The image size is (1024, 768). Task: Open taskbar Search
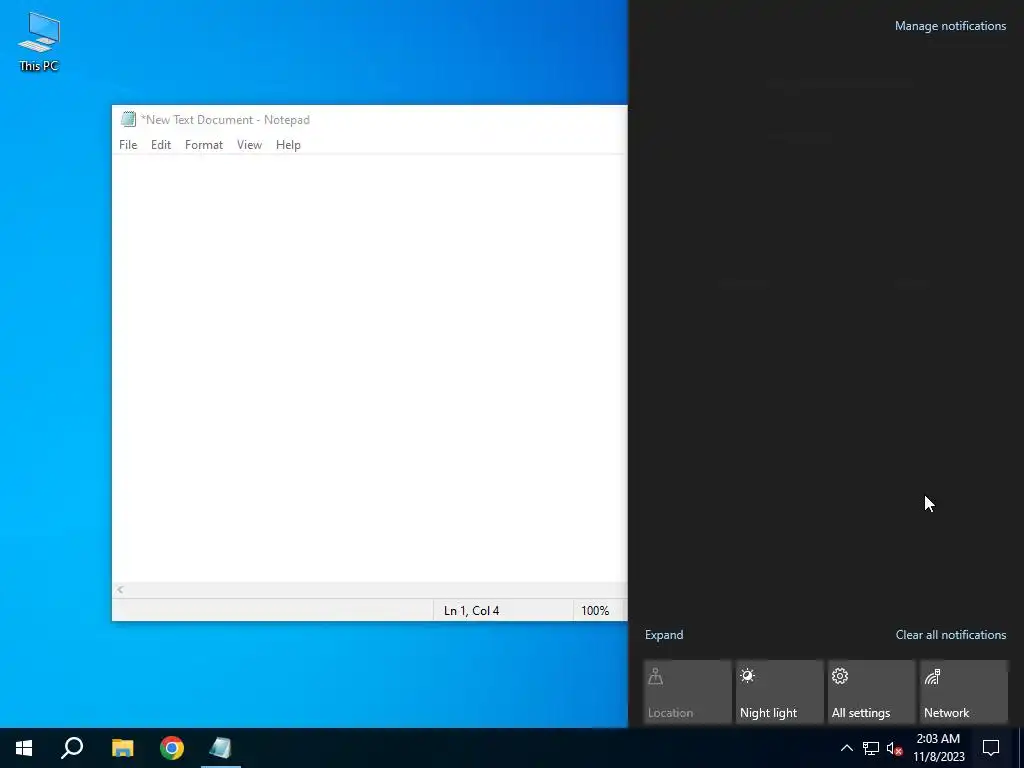72,748
